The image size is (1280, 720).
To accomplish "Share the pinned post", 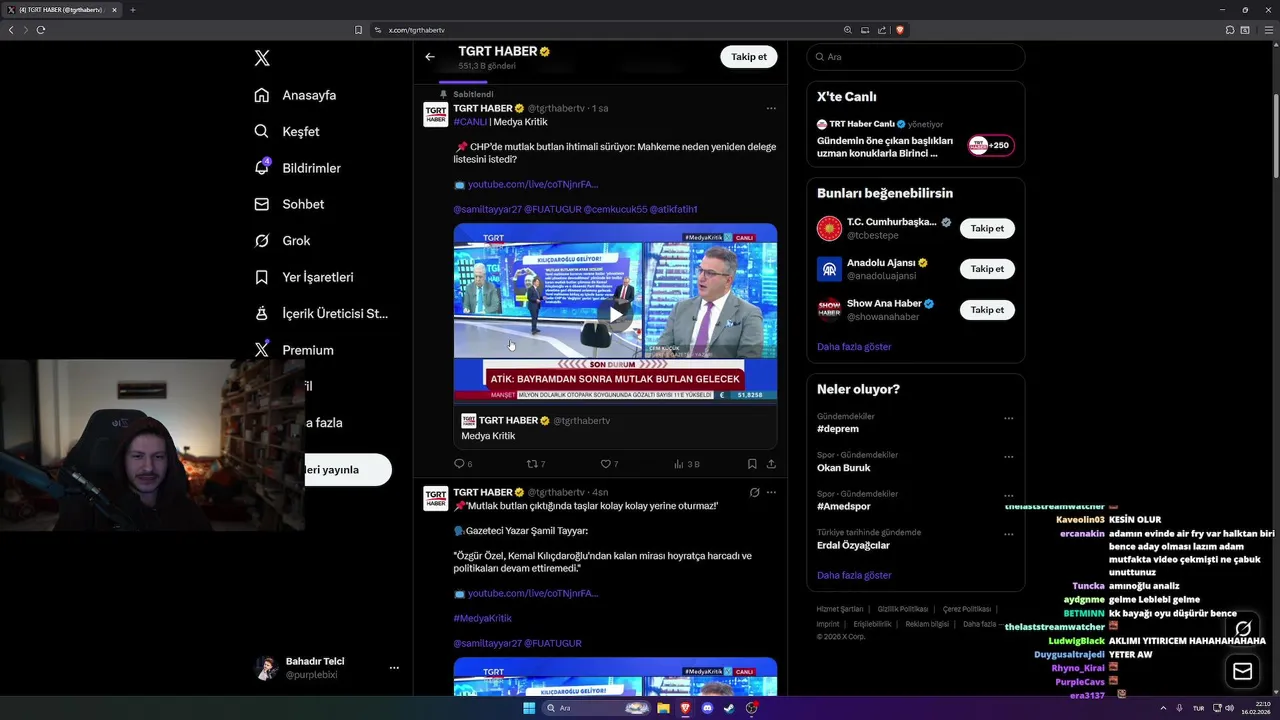I will 771,464.
